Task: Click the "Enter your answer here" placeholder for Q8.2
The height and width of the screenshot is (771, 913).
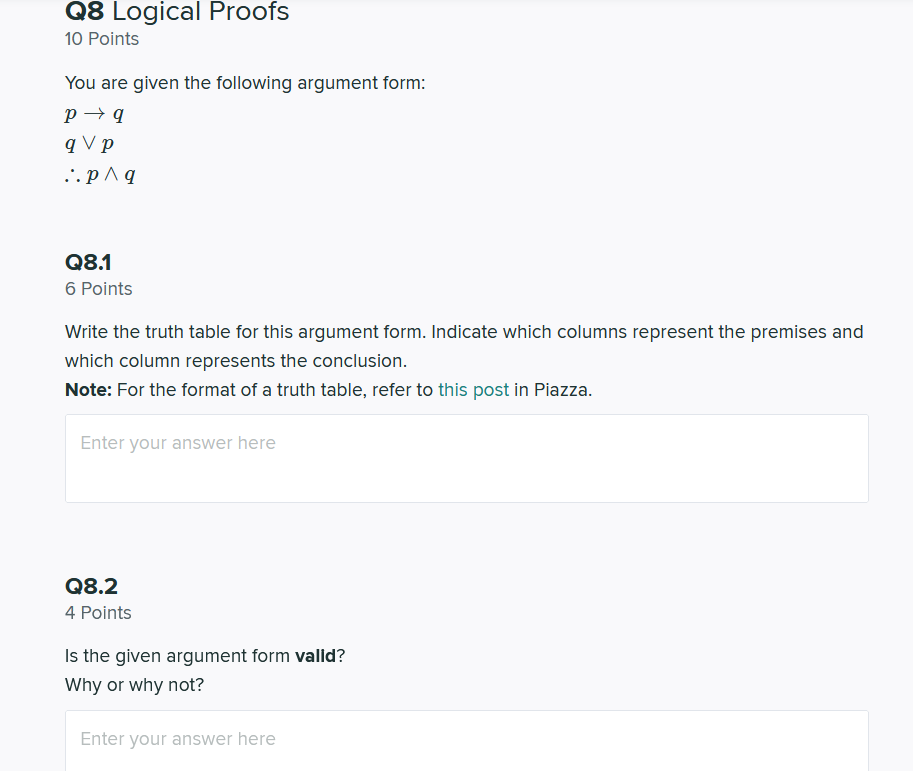Action: [x=178, y=739]
